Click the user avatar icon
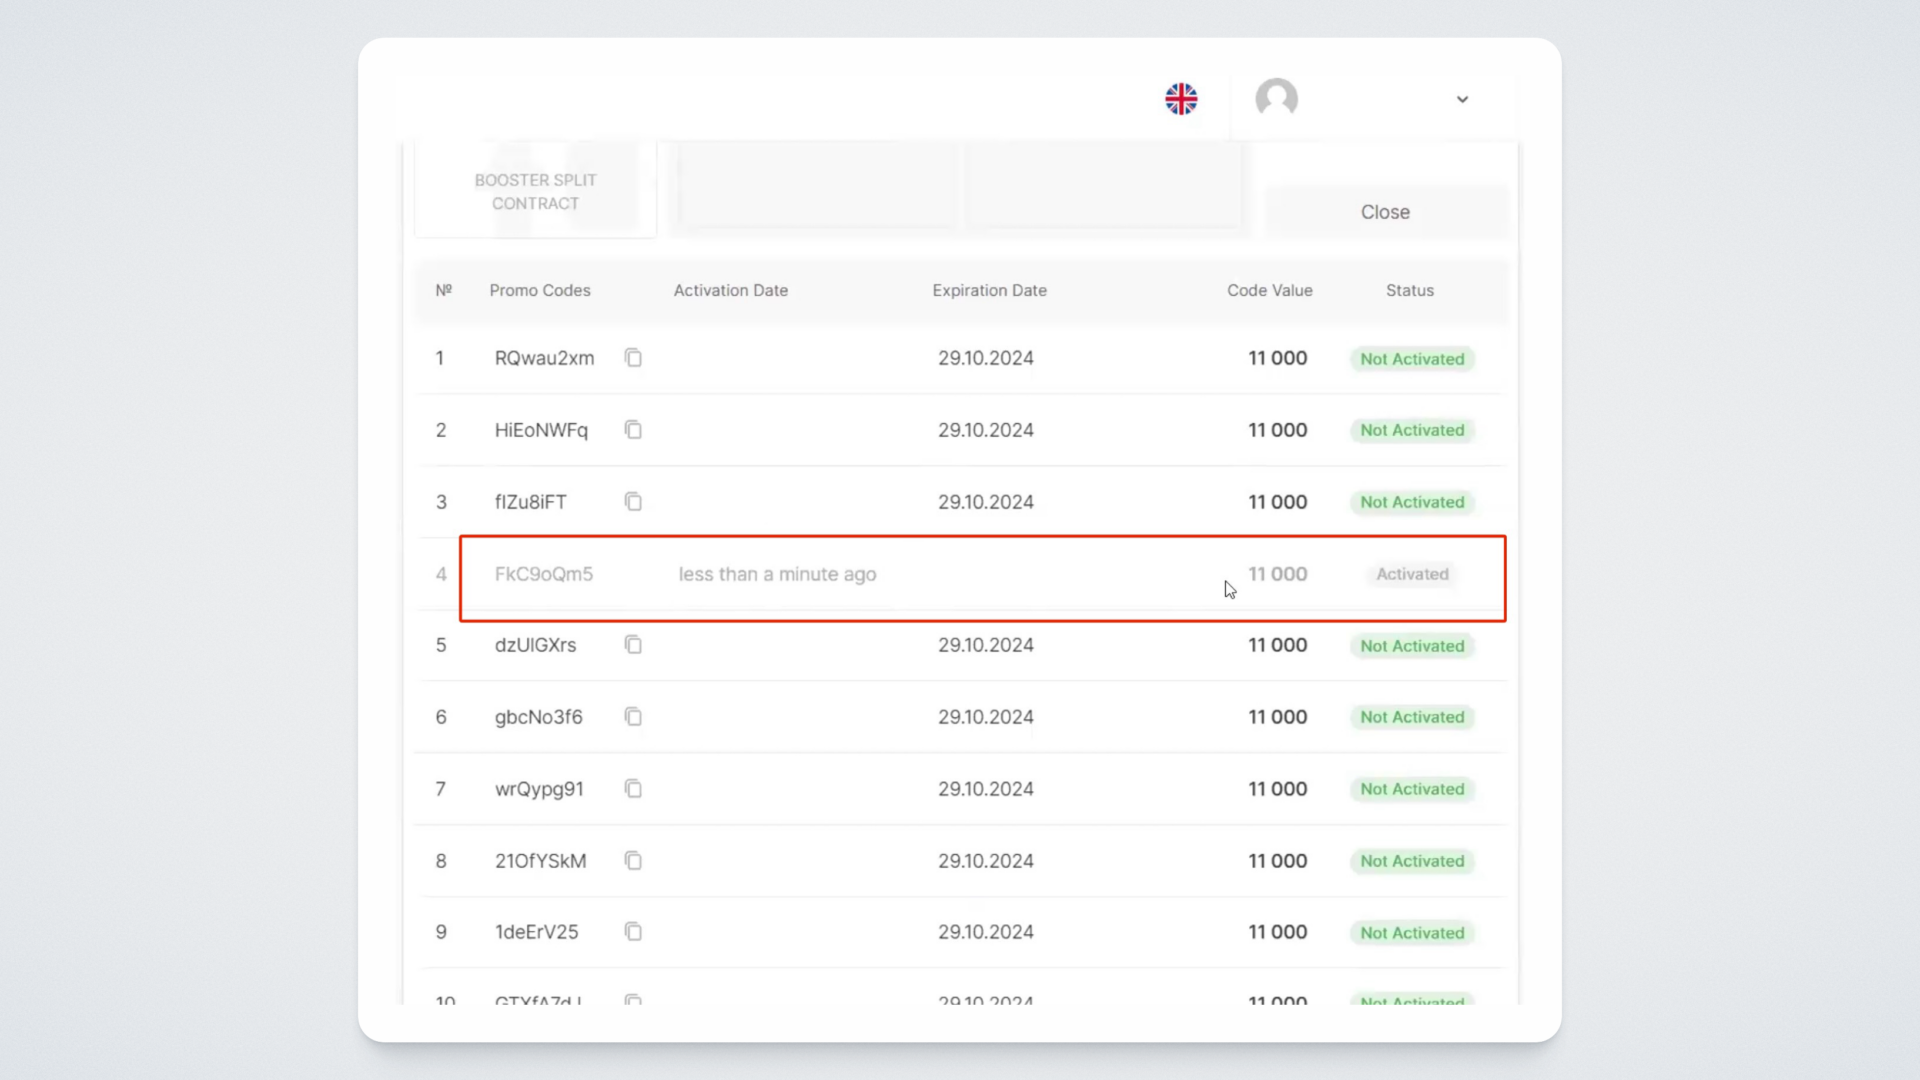 coord(1276,98)
